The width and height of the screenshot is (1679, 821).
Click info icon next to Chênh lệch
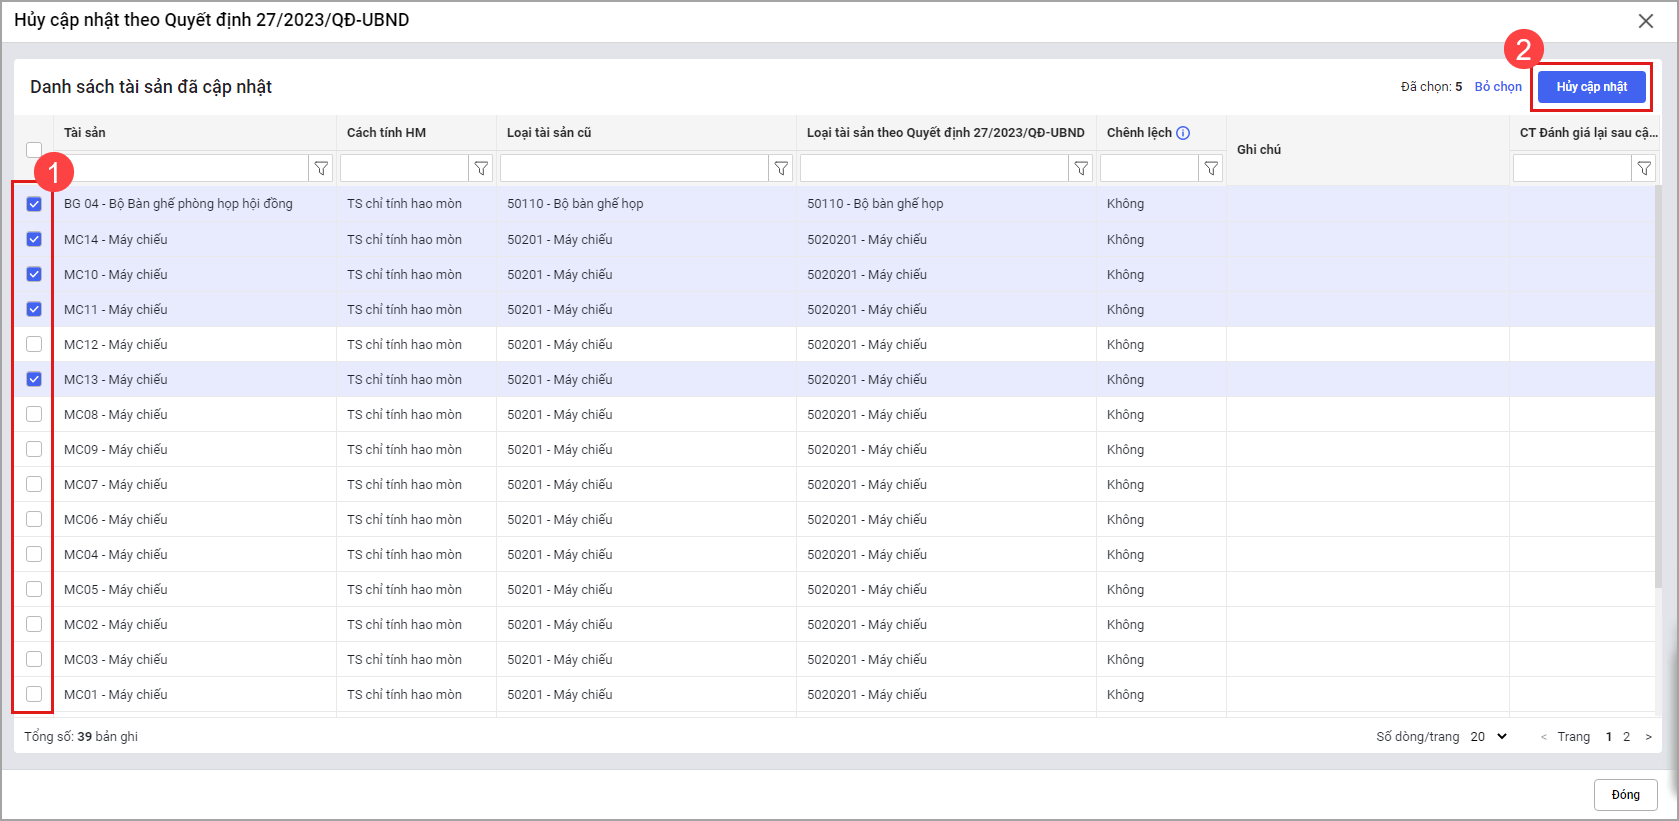tap(1183, 133)
